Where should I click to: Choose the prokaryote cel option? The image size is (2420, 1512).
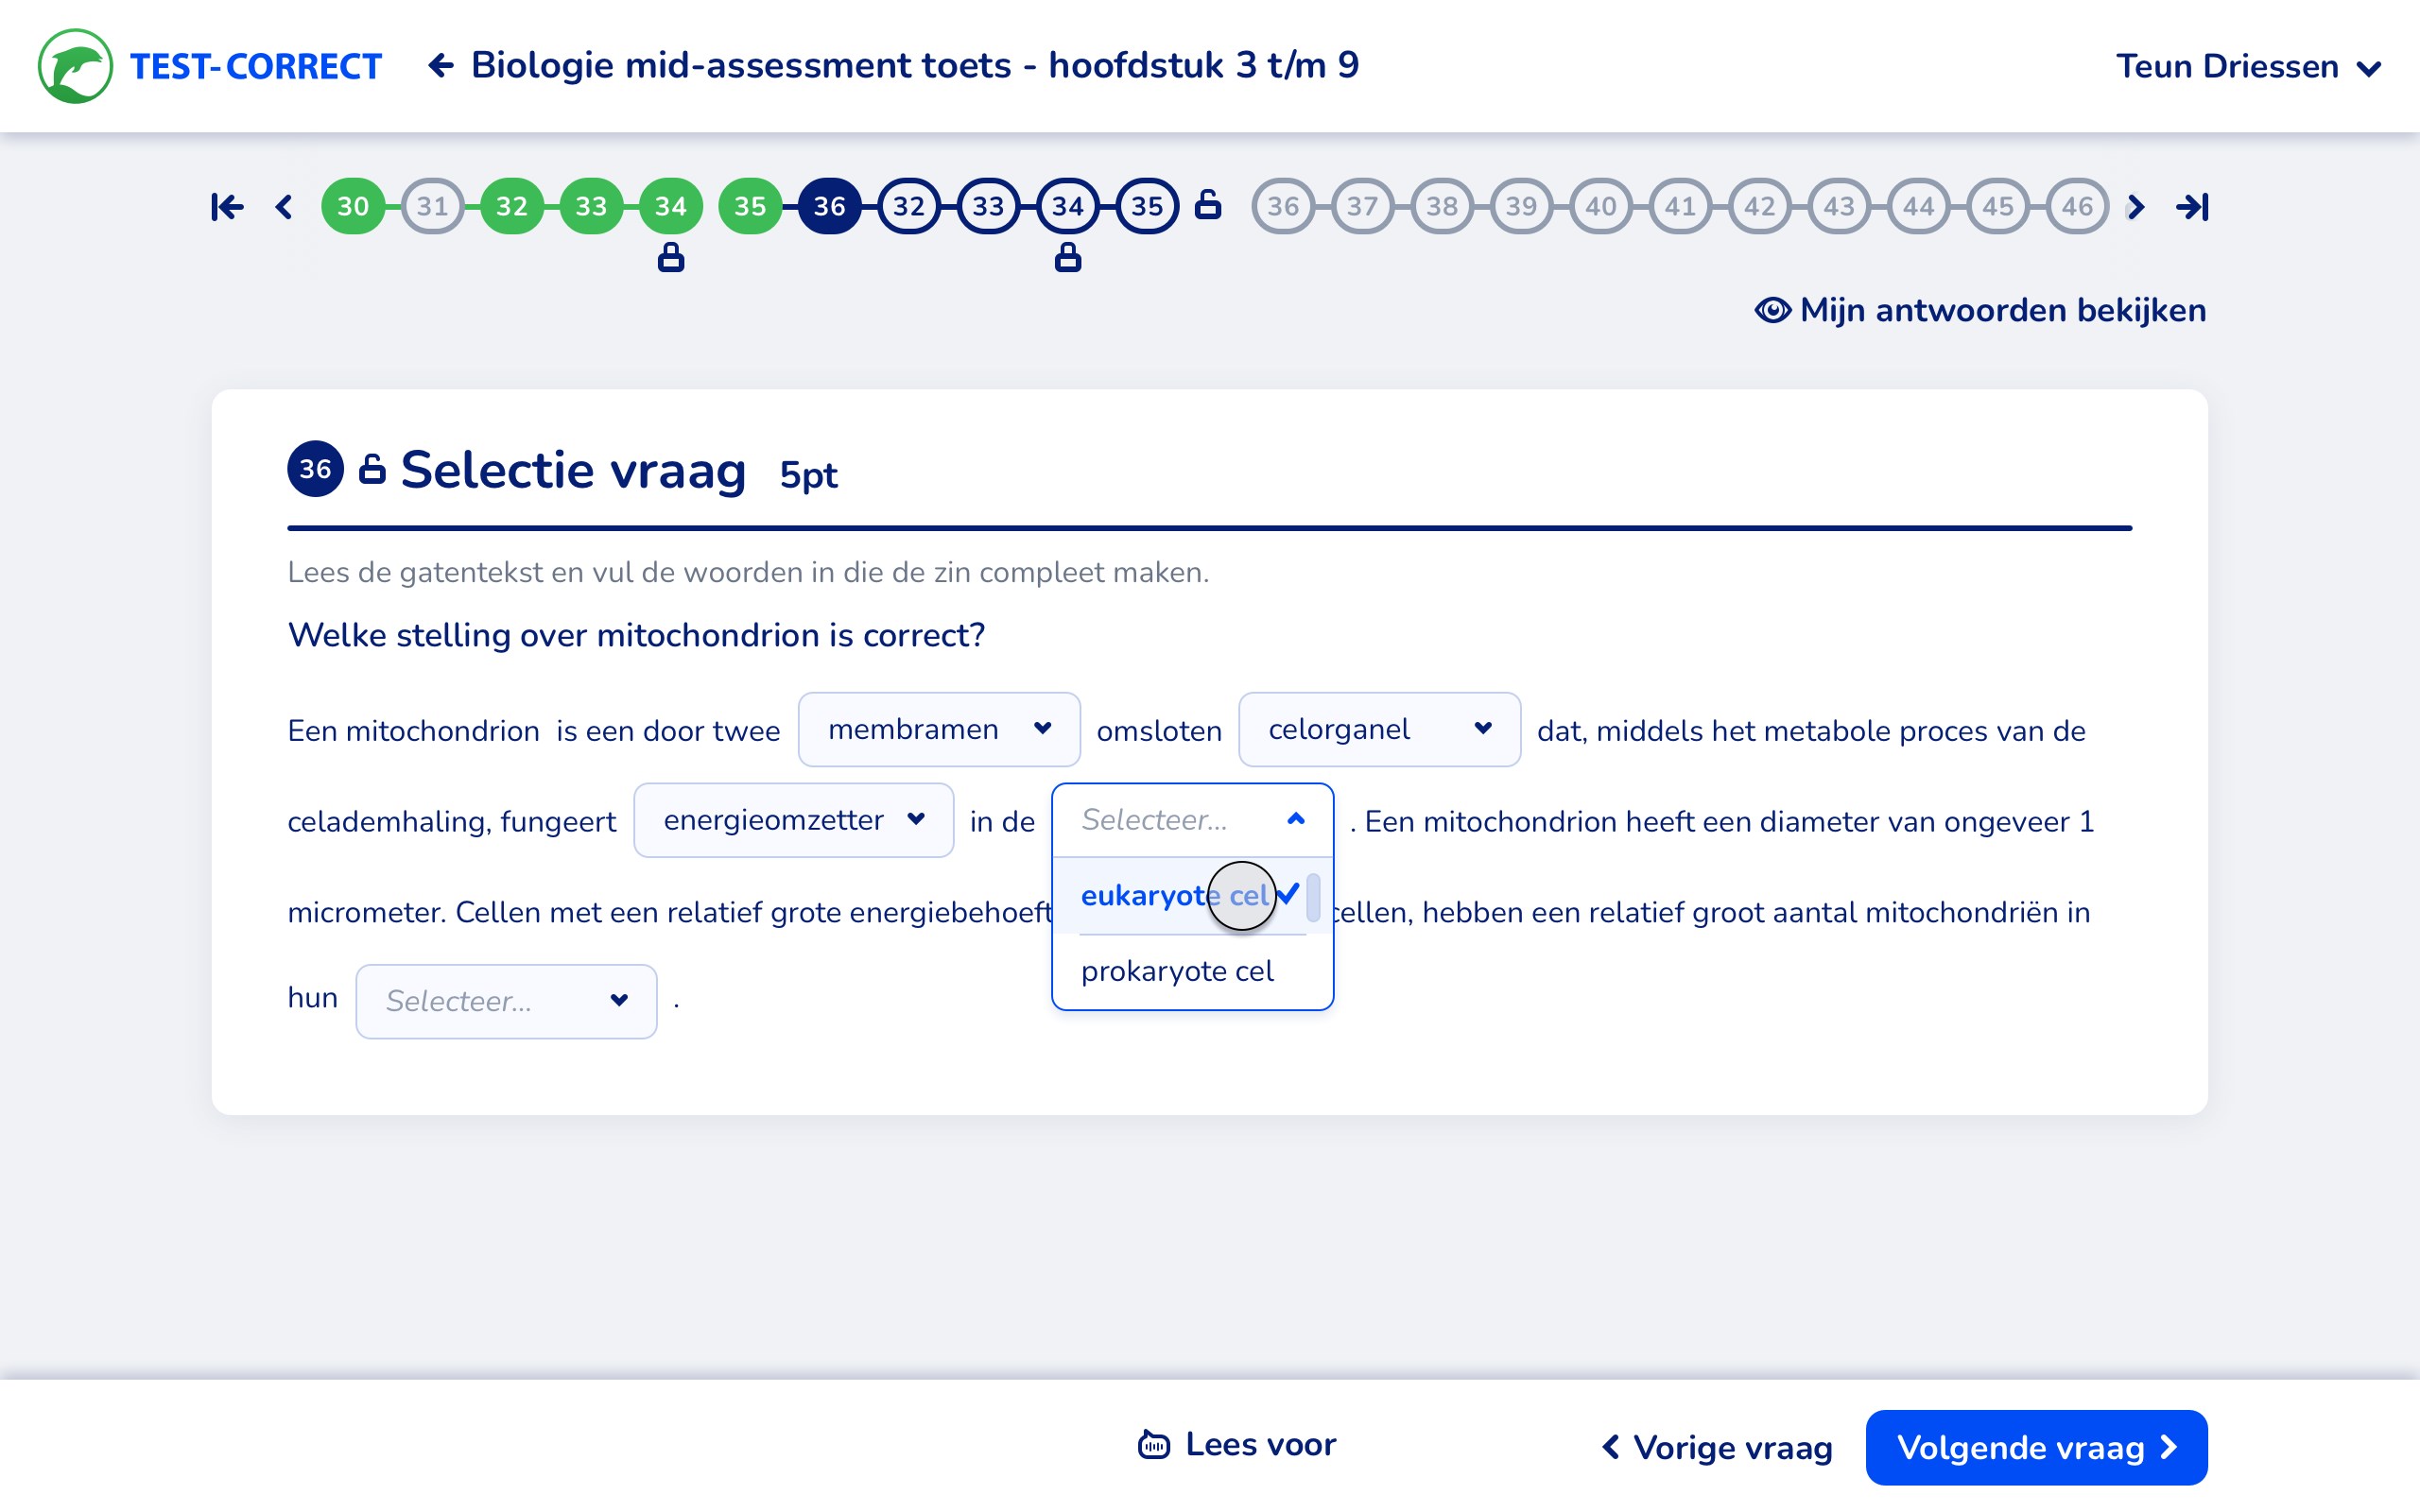[x=1177, y=971]
